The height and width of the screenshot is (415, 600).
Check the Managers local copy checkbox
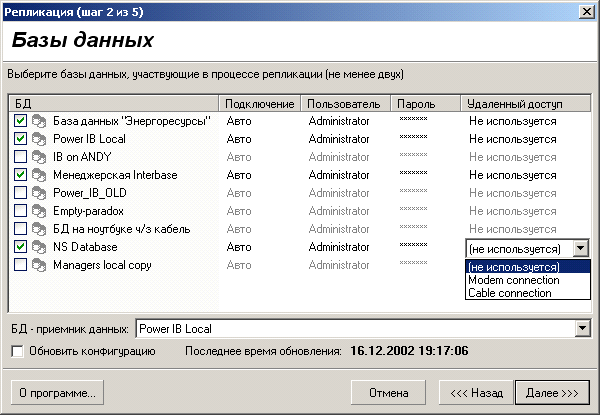point(20,264)
